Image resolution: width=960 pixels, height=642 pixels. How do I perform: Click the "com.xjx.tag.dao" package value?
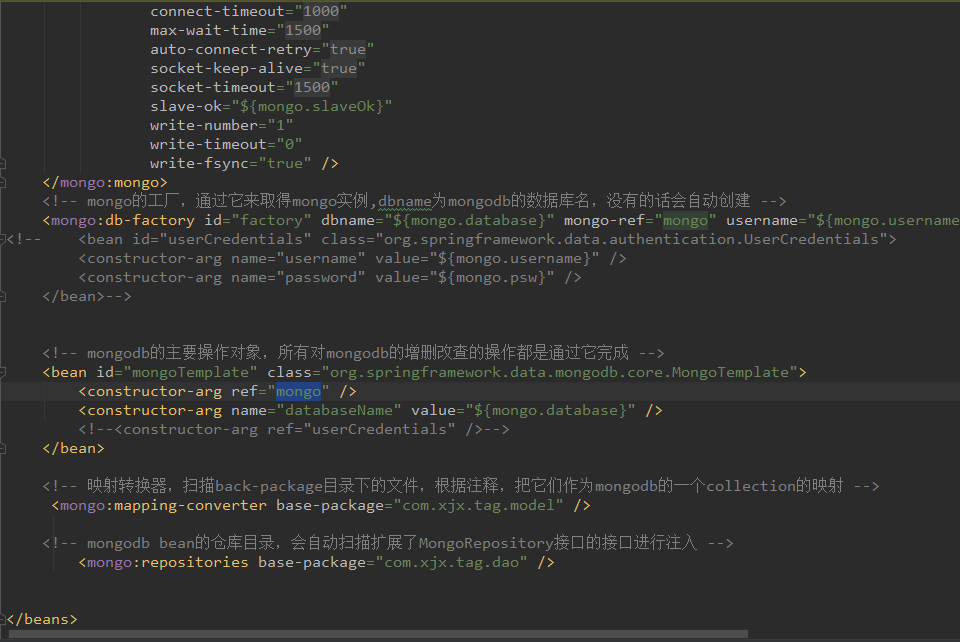click(x=451, y=562)
